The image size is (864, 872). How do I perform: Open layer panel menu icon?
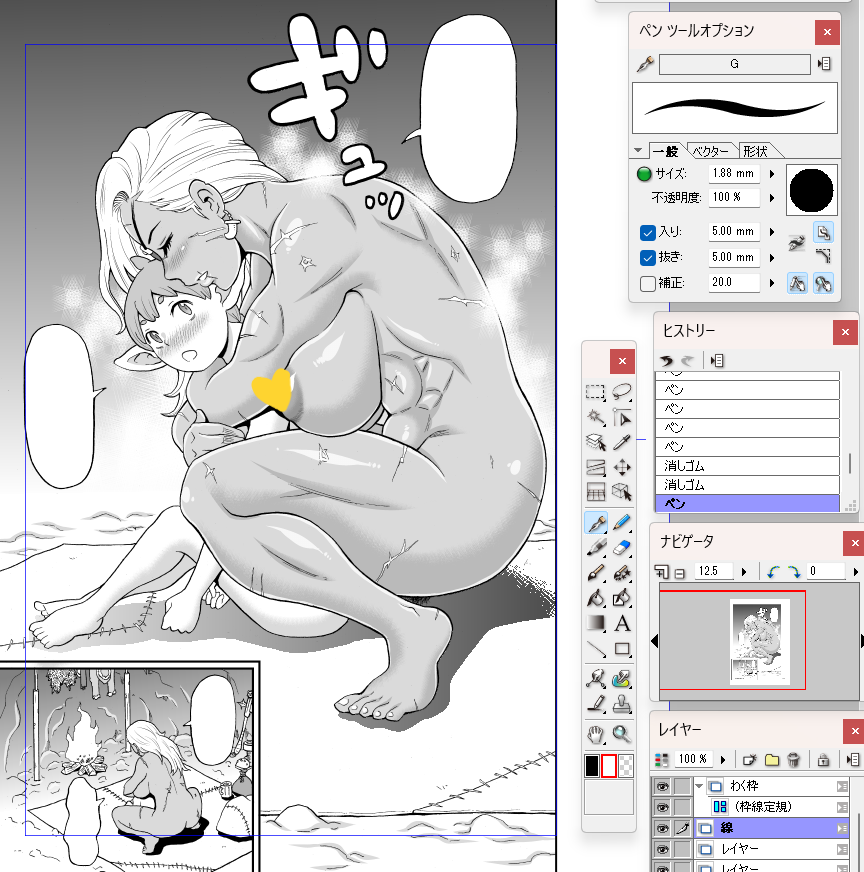tap(852, 759)
